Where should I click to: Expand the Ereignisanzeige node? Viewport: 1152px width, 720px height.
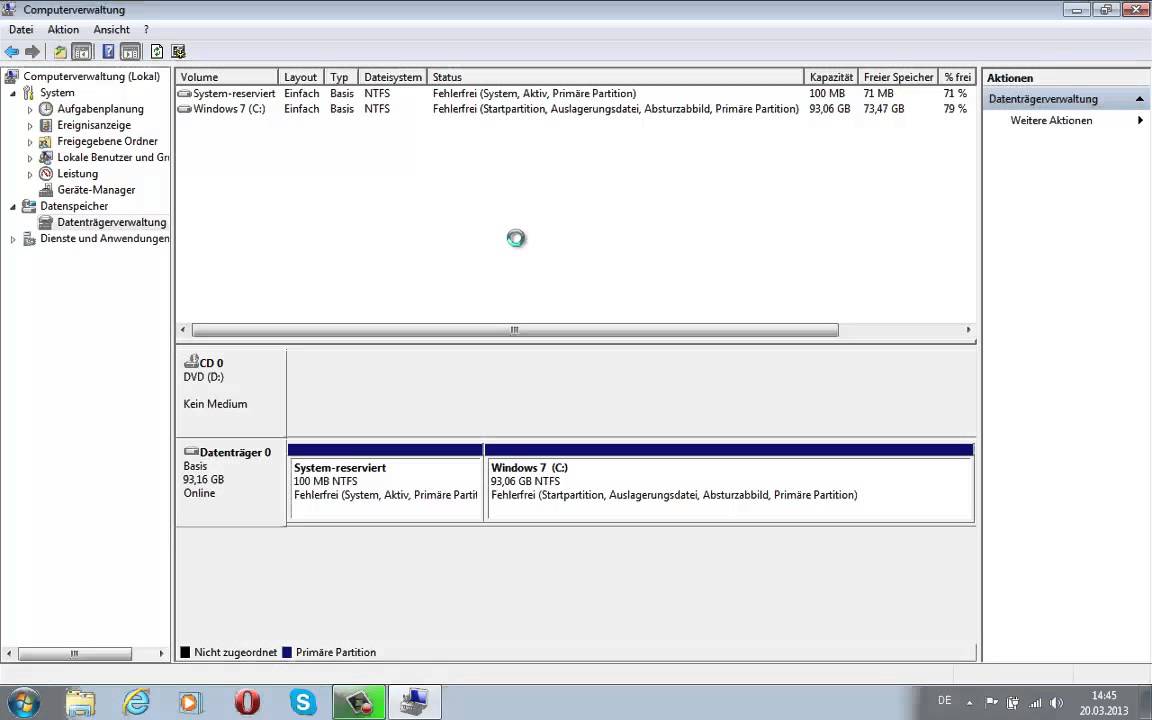[30, 126]
